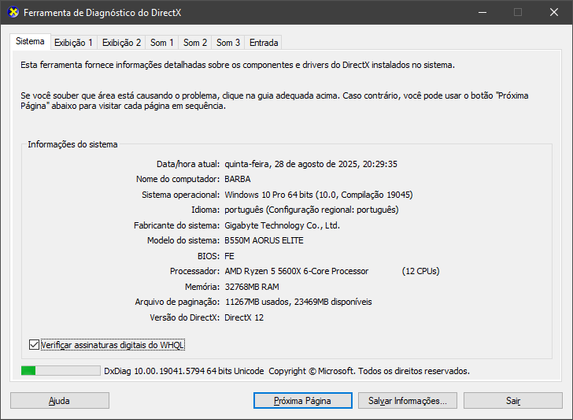Switch to the Exibição 1 tab

(73, 43)
